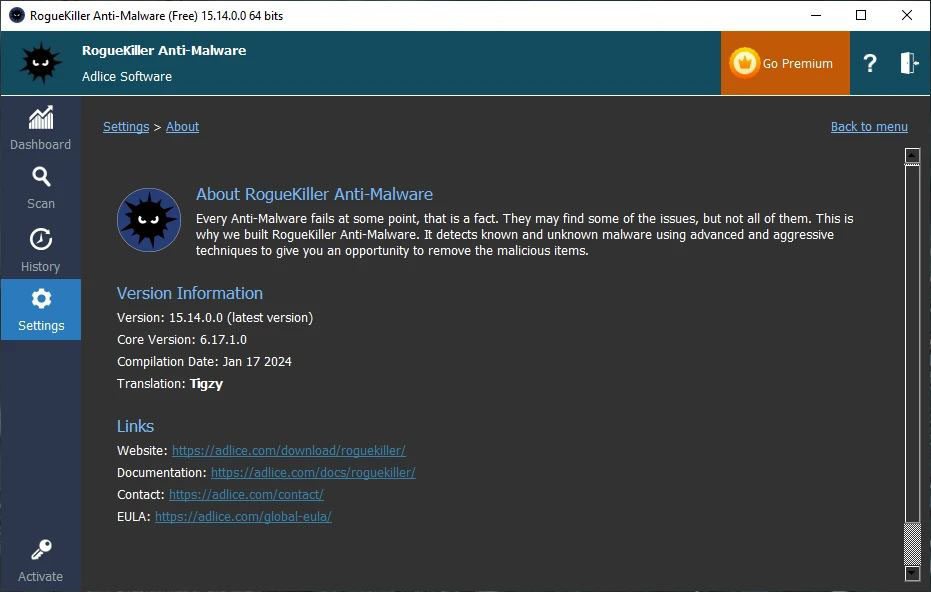Click the 'Core Version: 6.17.1.0' text

click(x=182, y=340)
